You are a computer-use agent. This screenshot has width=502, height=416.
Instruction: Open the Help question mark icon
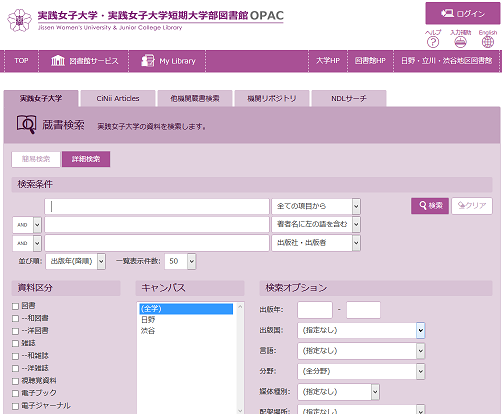click(433, 42)
